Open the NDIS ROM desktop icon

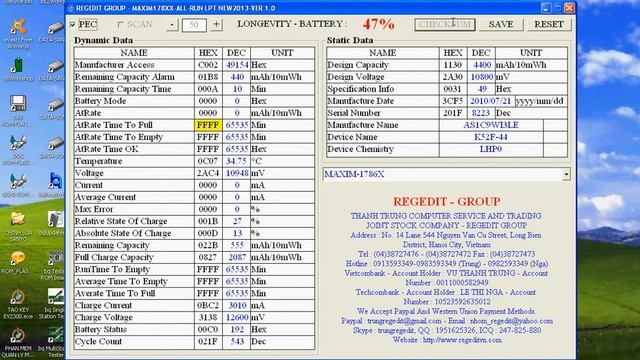[x=18, y=181]
